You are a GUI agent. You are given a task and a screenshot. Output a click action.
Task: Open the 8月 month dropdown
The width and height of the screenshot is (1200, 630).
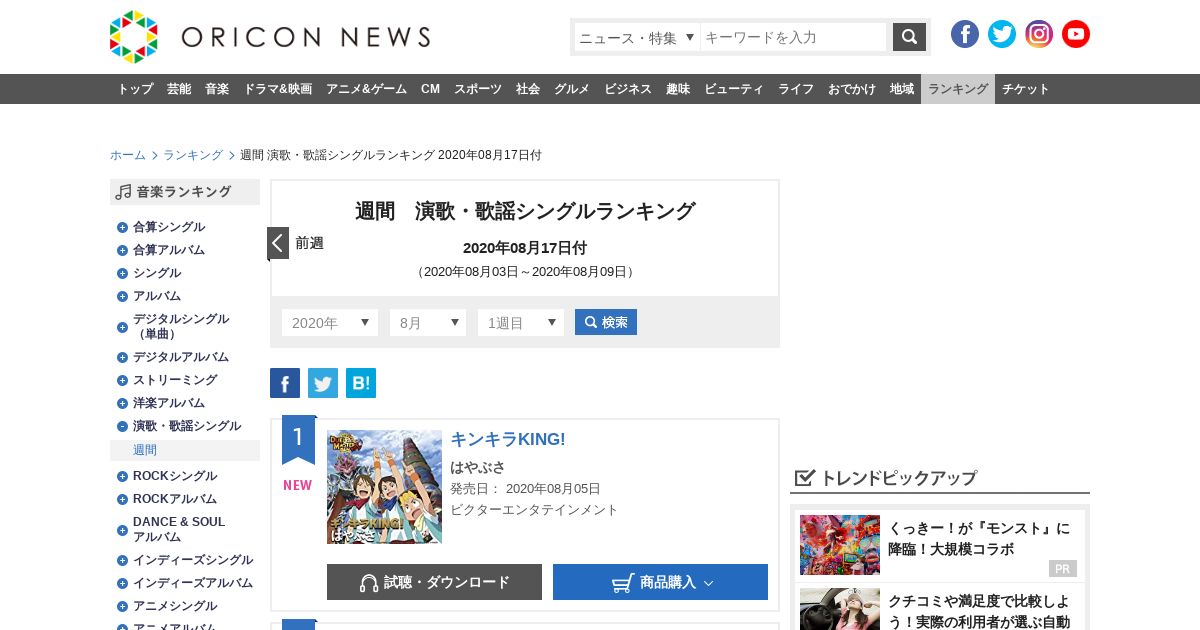coord(428,322)
